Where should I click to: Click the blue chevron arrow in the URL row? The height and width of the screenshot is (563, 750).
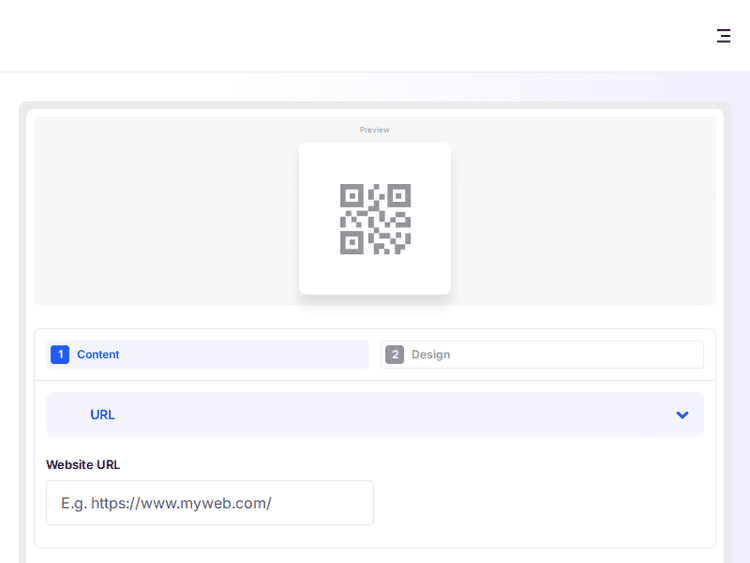[x=682, y=415]
